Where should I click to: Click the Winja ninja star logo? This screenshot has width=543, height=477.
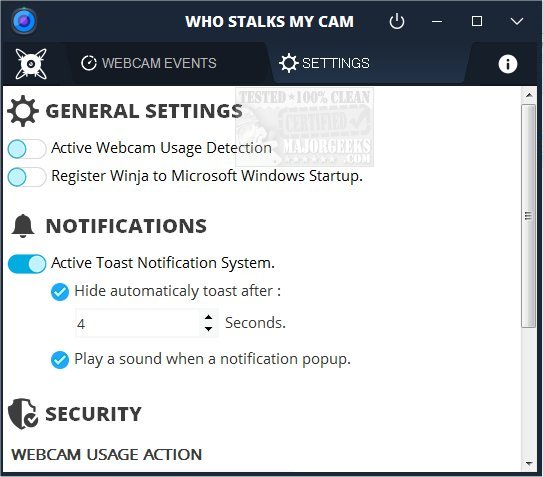(31, 64)
